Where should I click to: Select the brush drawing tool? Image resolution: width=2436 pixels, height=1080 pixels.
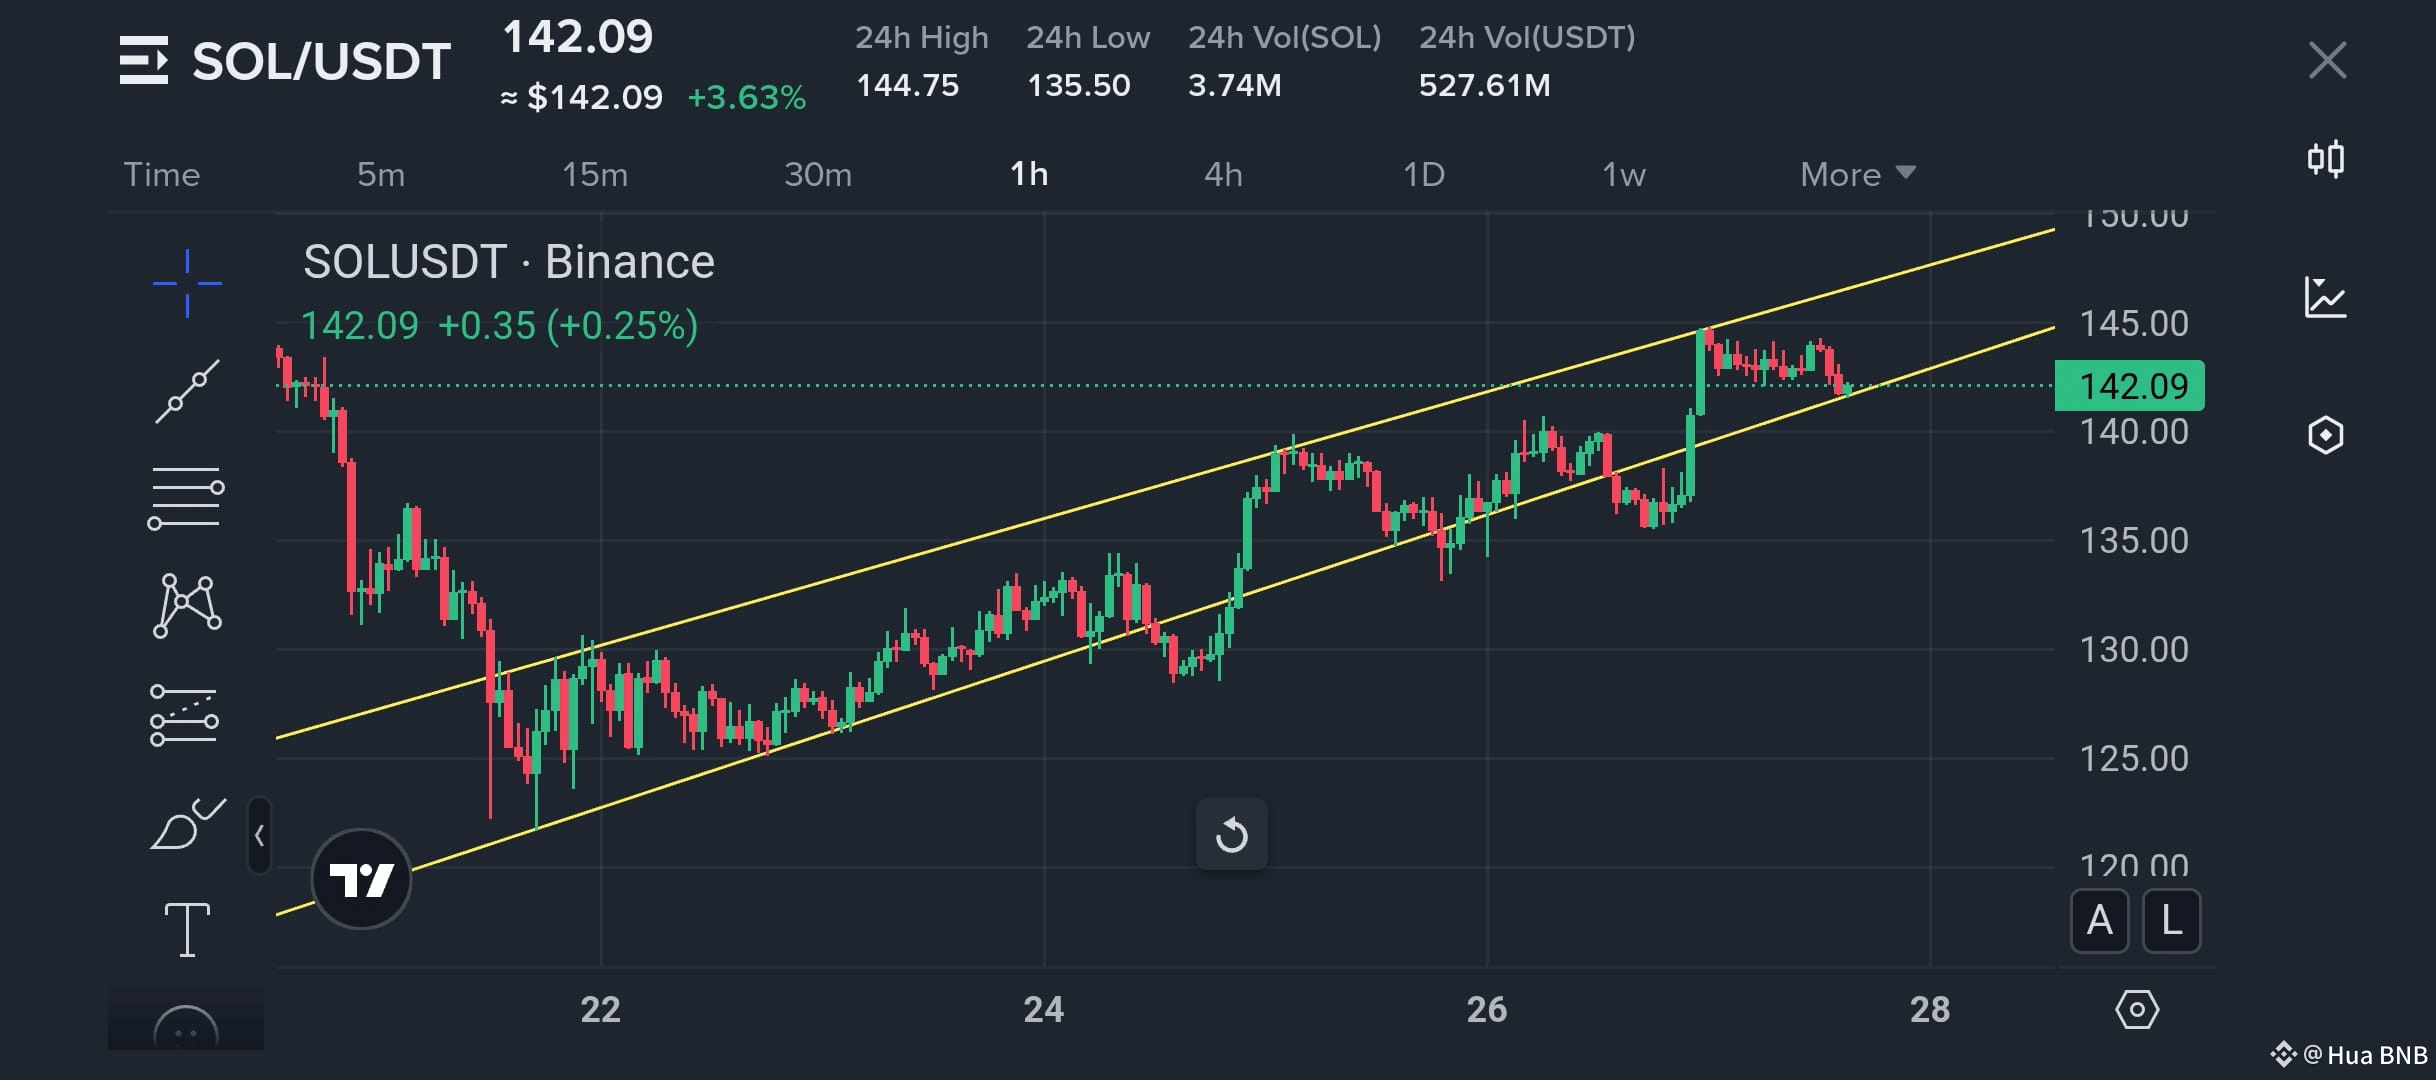pos(187,823)
